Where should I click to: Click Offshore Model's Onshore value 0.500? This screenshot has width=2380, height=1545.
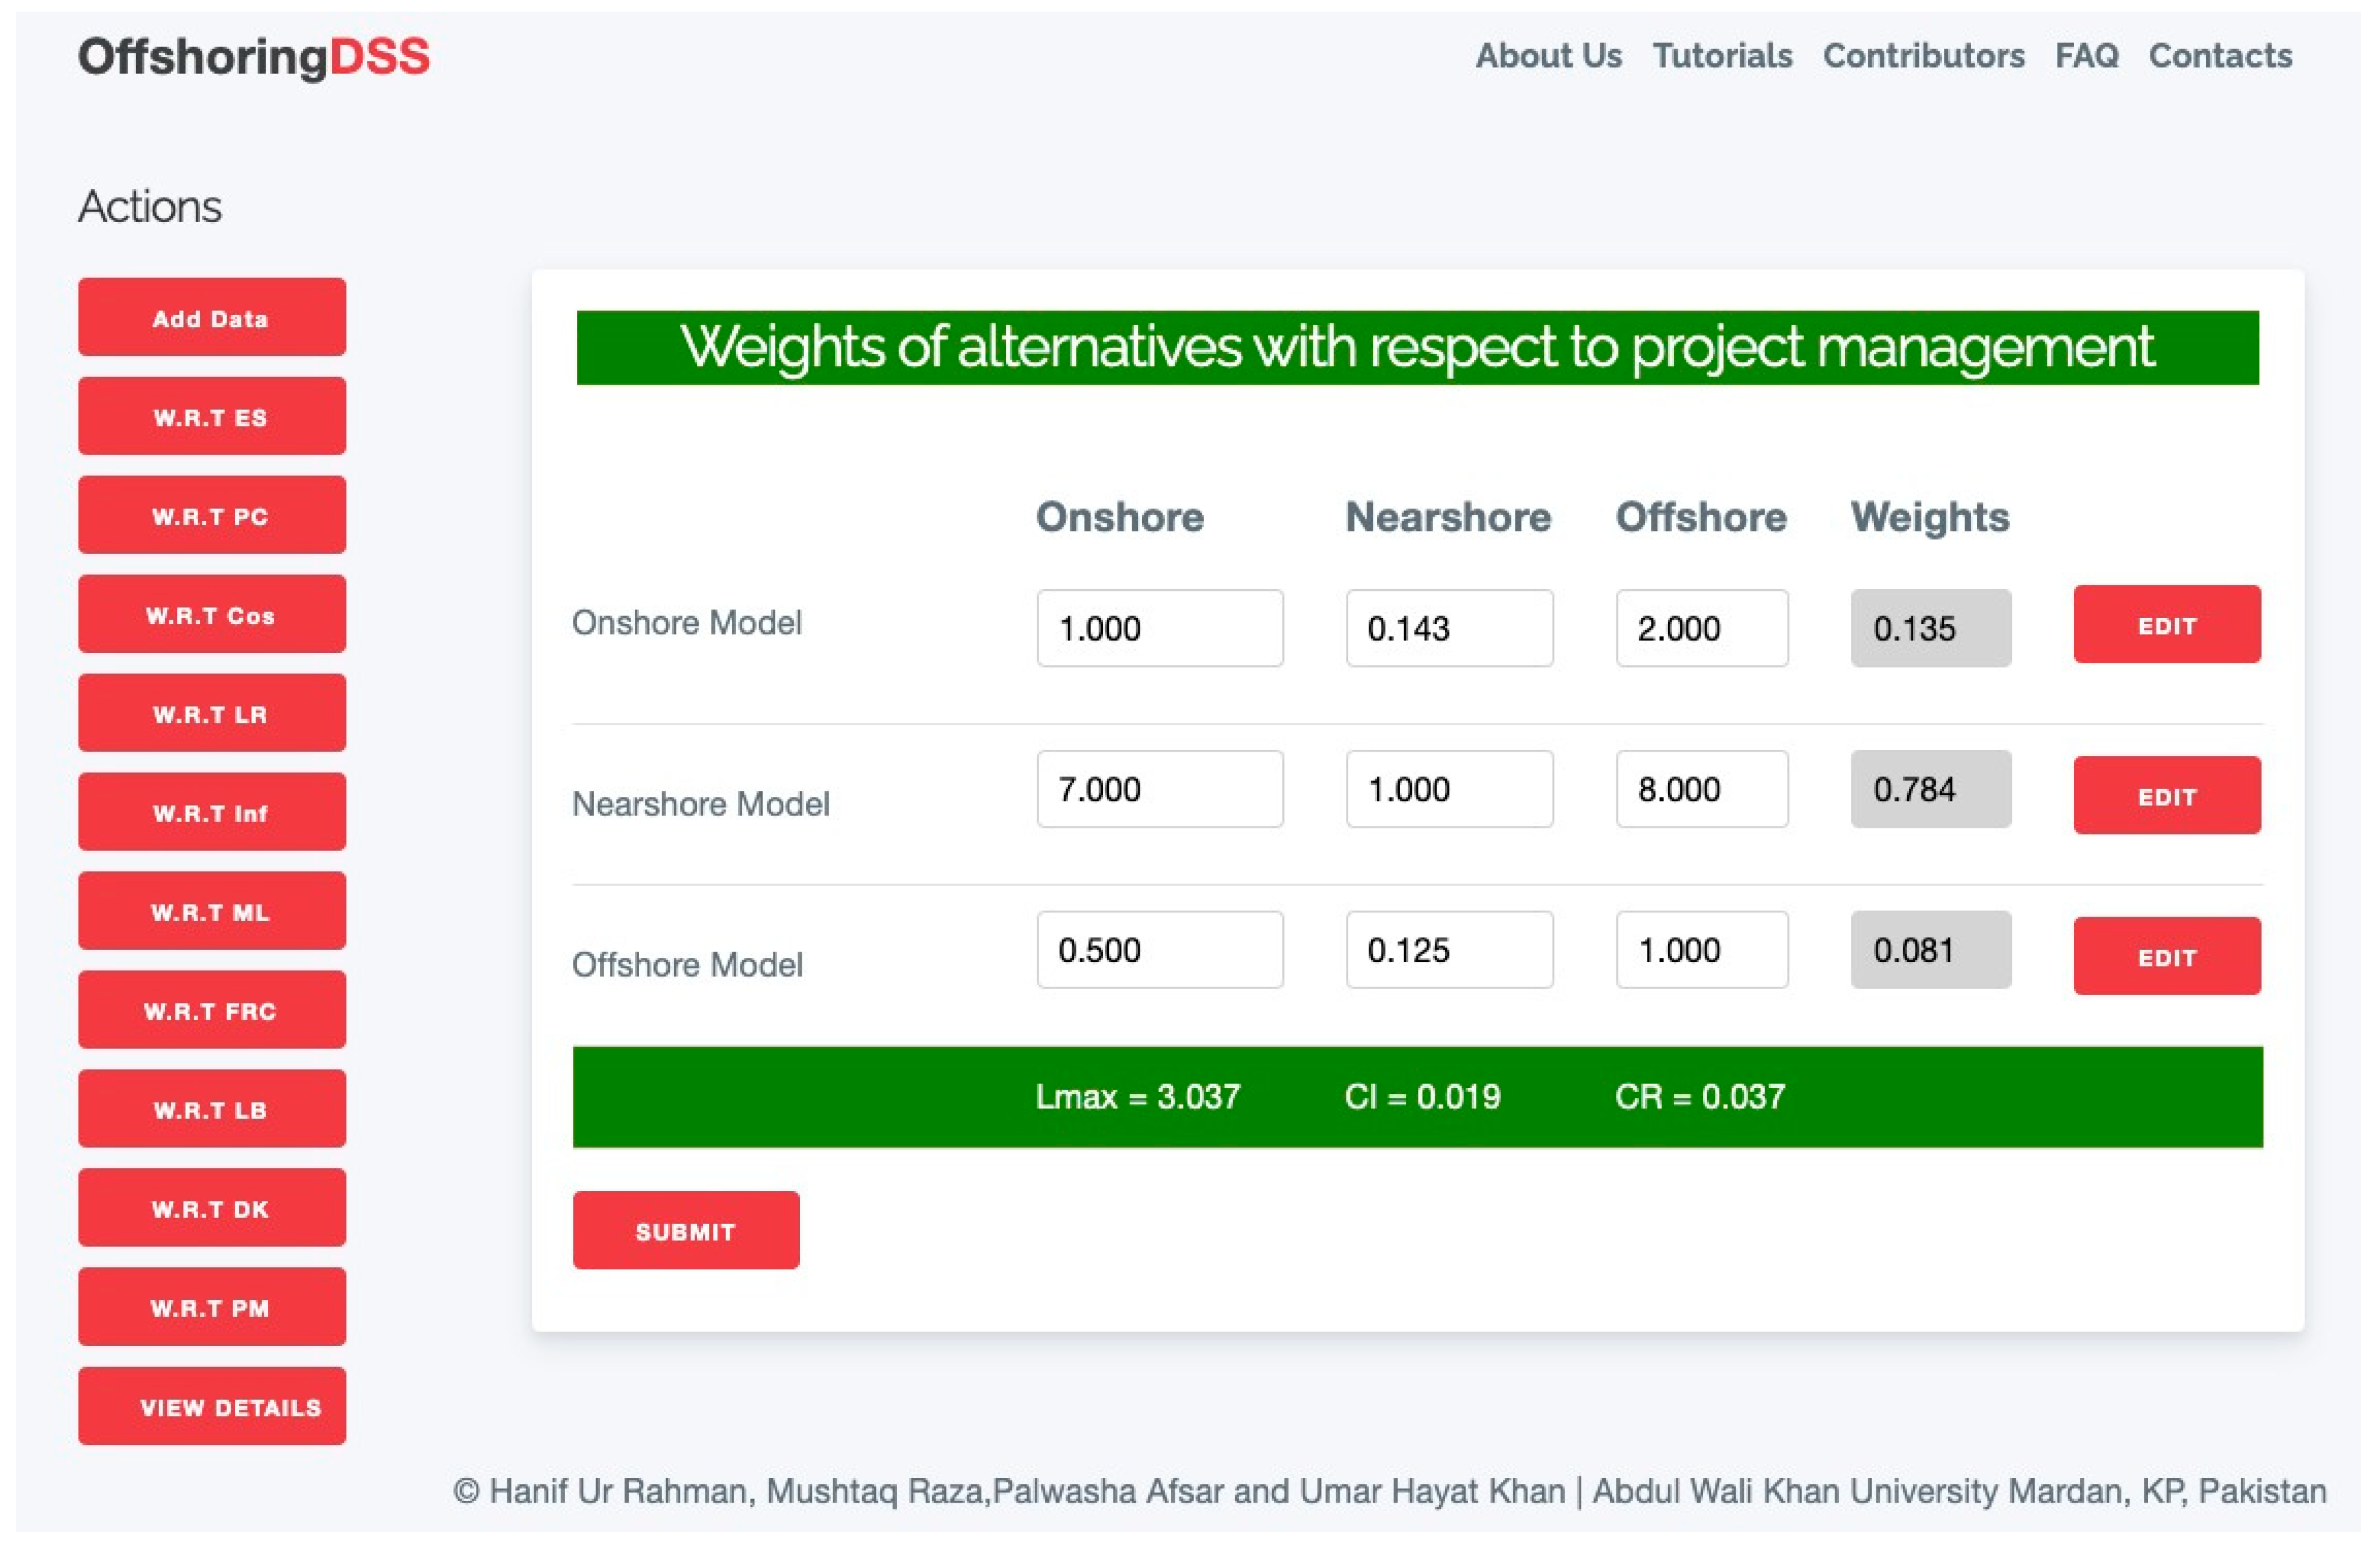coord(1159,950)
